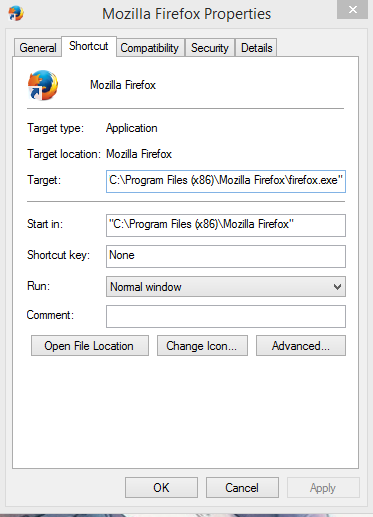373x517 pixels.
Task: Switch to the General tab
Action: click(38, 48)
